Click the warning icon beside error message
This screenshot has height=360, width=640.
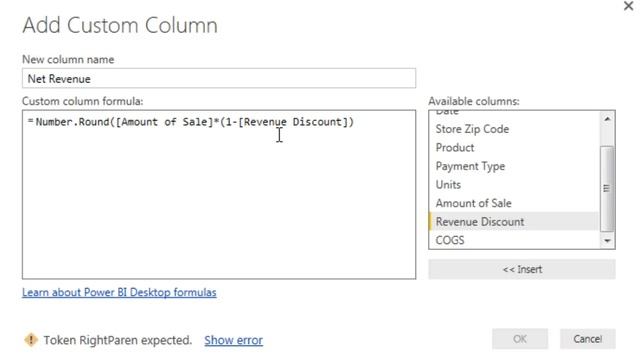coord(31,340)
